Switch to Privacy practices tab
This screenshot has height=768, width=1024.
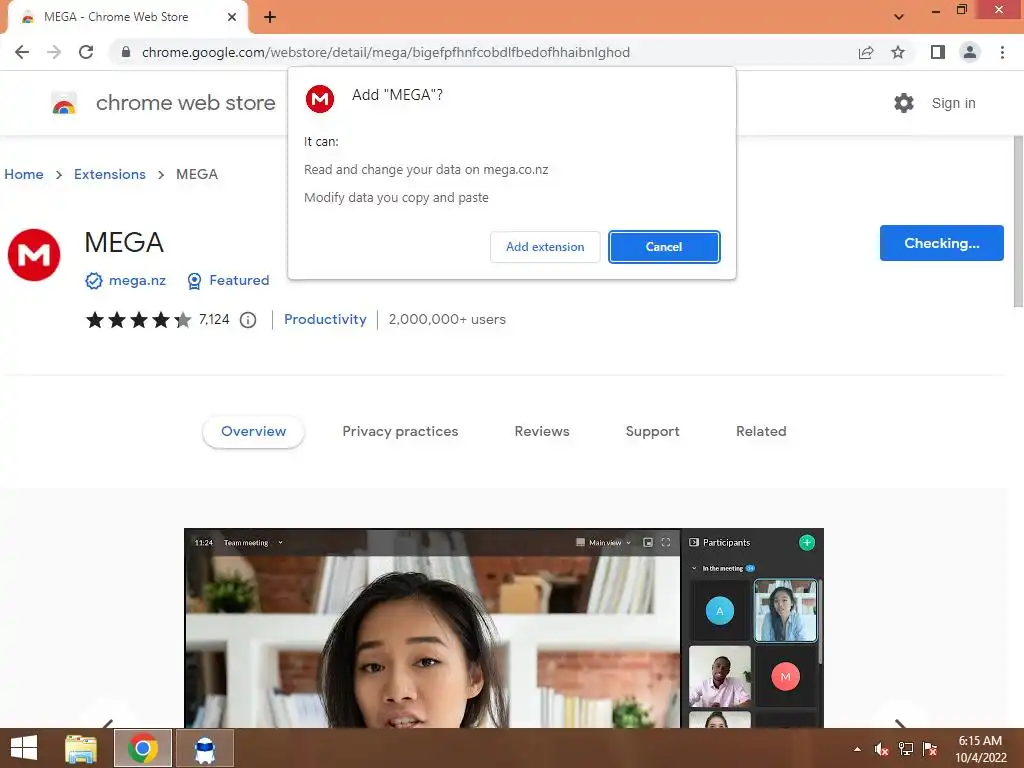(x=400, y=432)
